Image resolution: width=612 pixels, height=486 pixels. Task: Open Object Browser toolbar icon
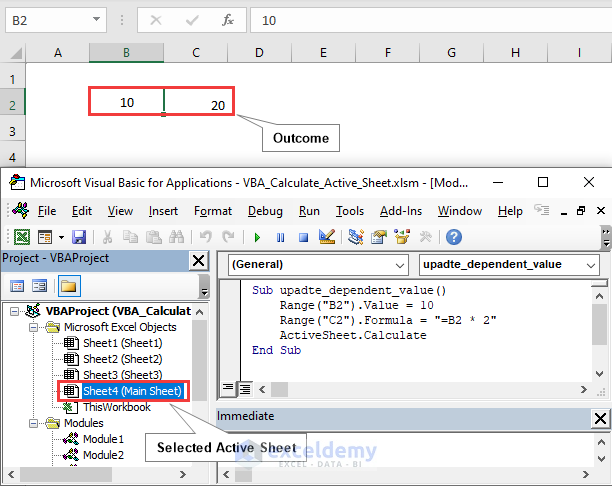coord(402,237)
